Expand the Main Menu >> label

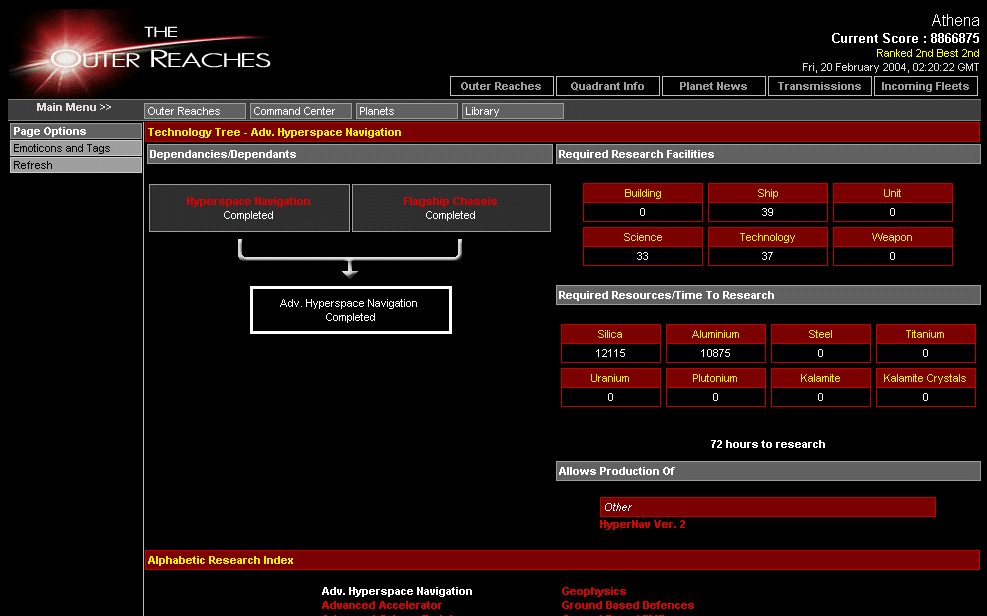tap(74, 108)
